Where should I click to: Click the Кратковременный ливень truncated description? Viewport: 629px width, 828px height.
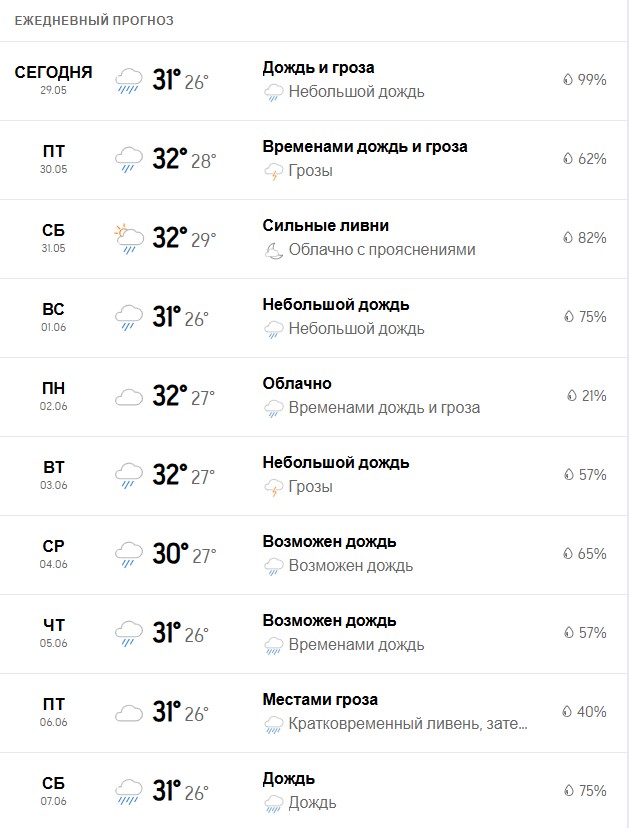(408, 723)
